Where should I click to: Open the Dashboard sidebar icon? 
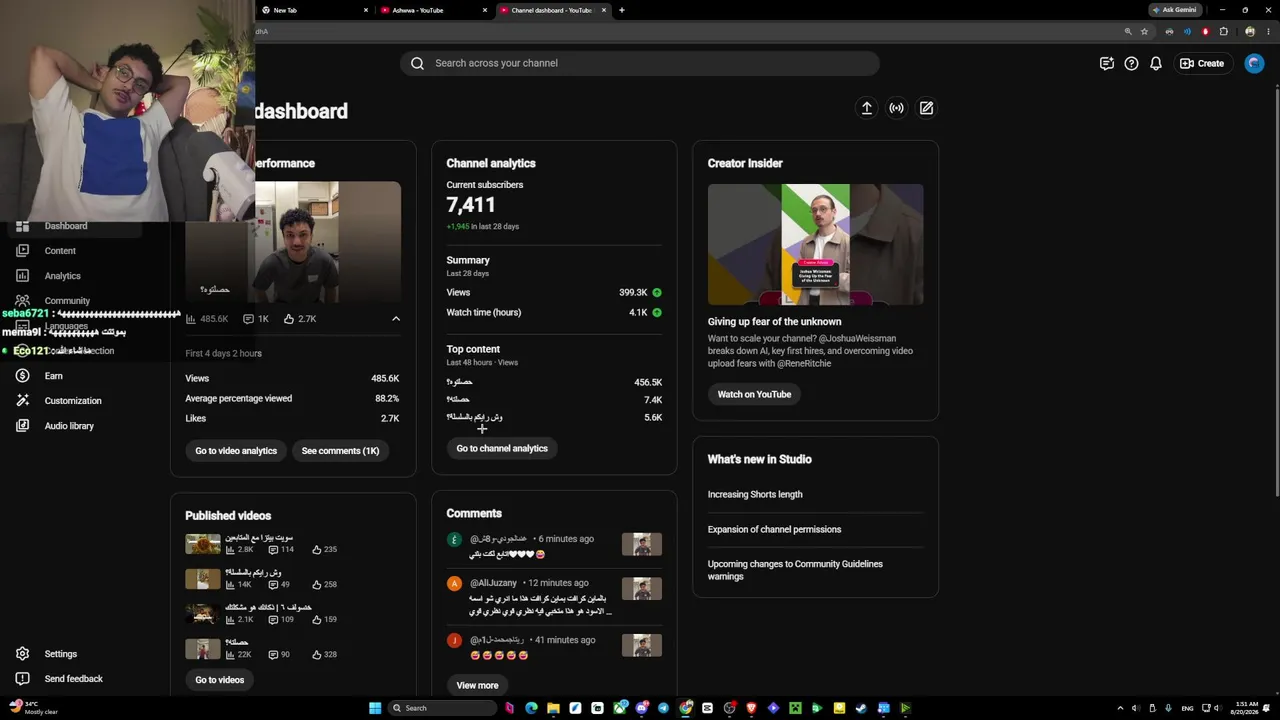tap(22, 226)
